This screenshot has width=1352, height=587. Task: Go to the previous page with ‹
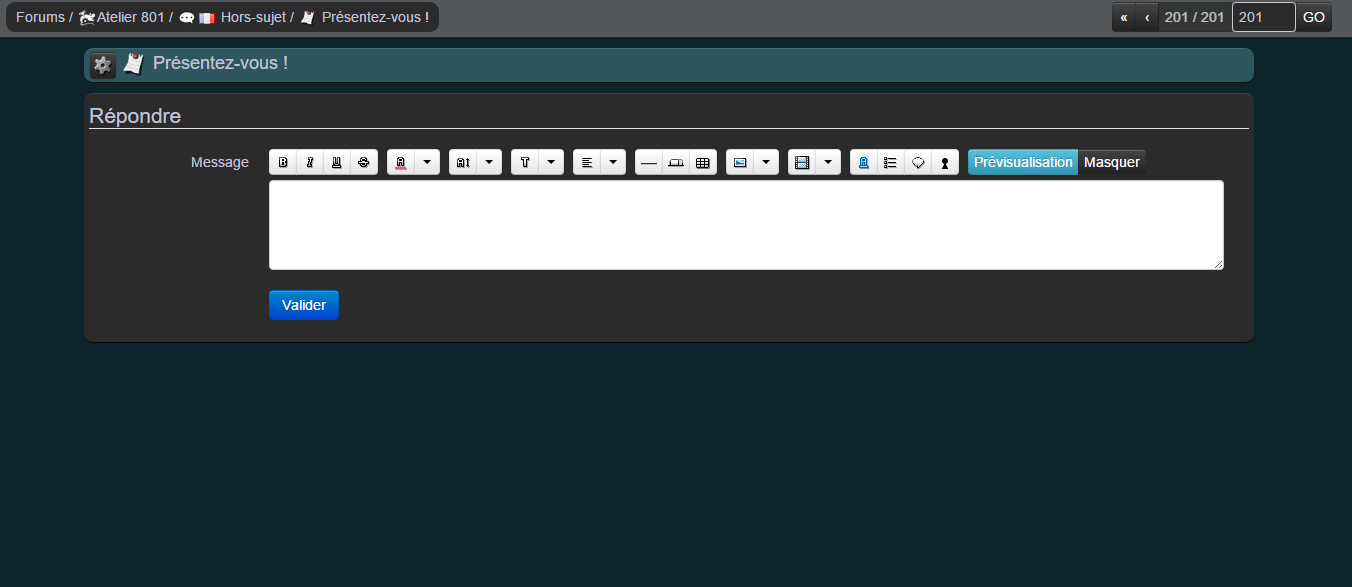(1147, 17)
